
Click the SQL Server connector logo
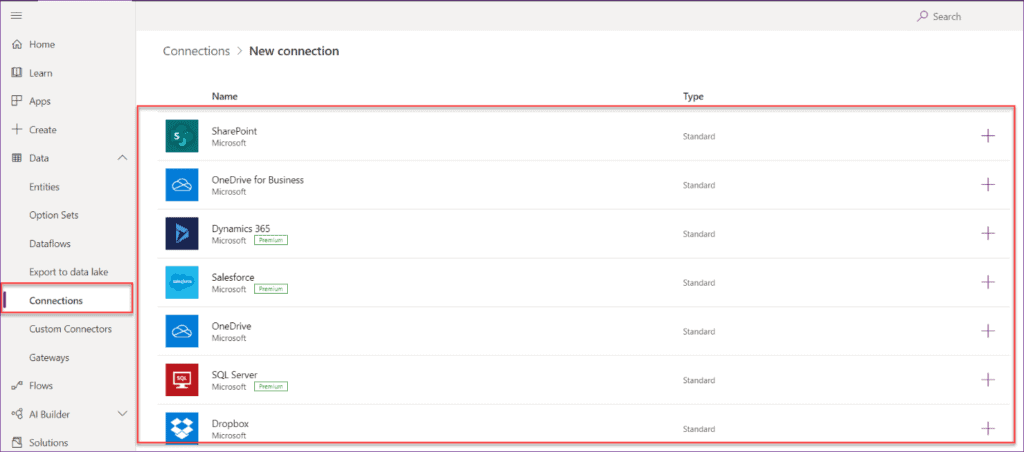tap(182, 379)
